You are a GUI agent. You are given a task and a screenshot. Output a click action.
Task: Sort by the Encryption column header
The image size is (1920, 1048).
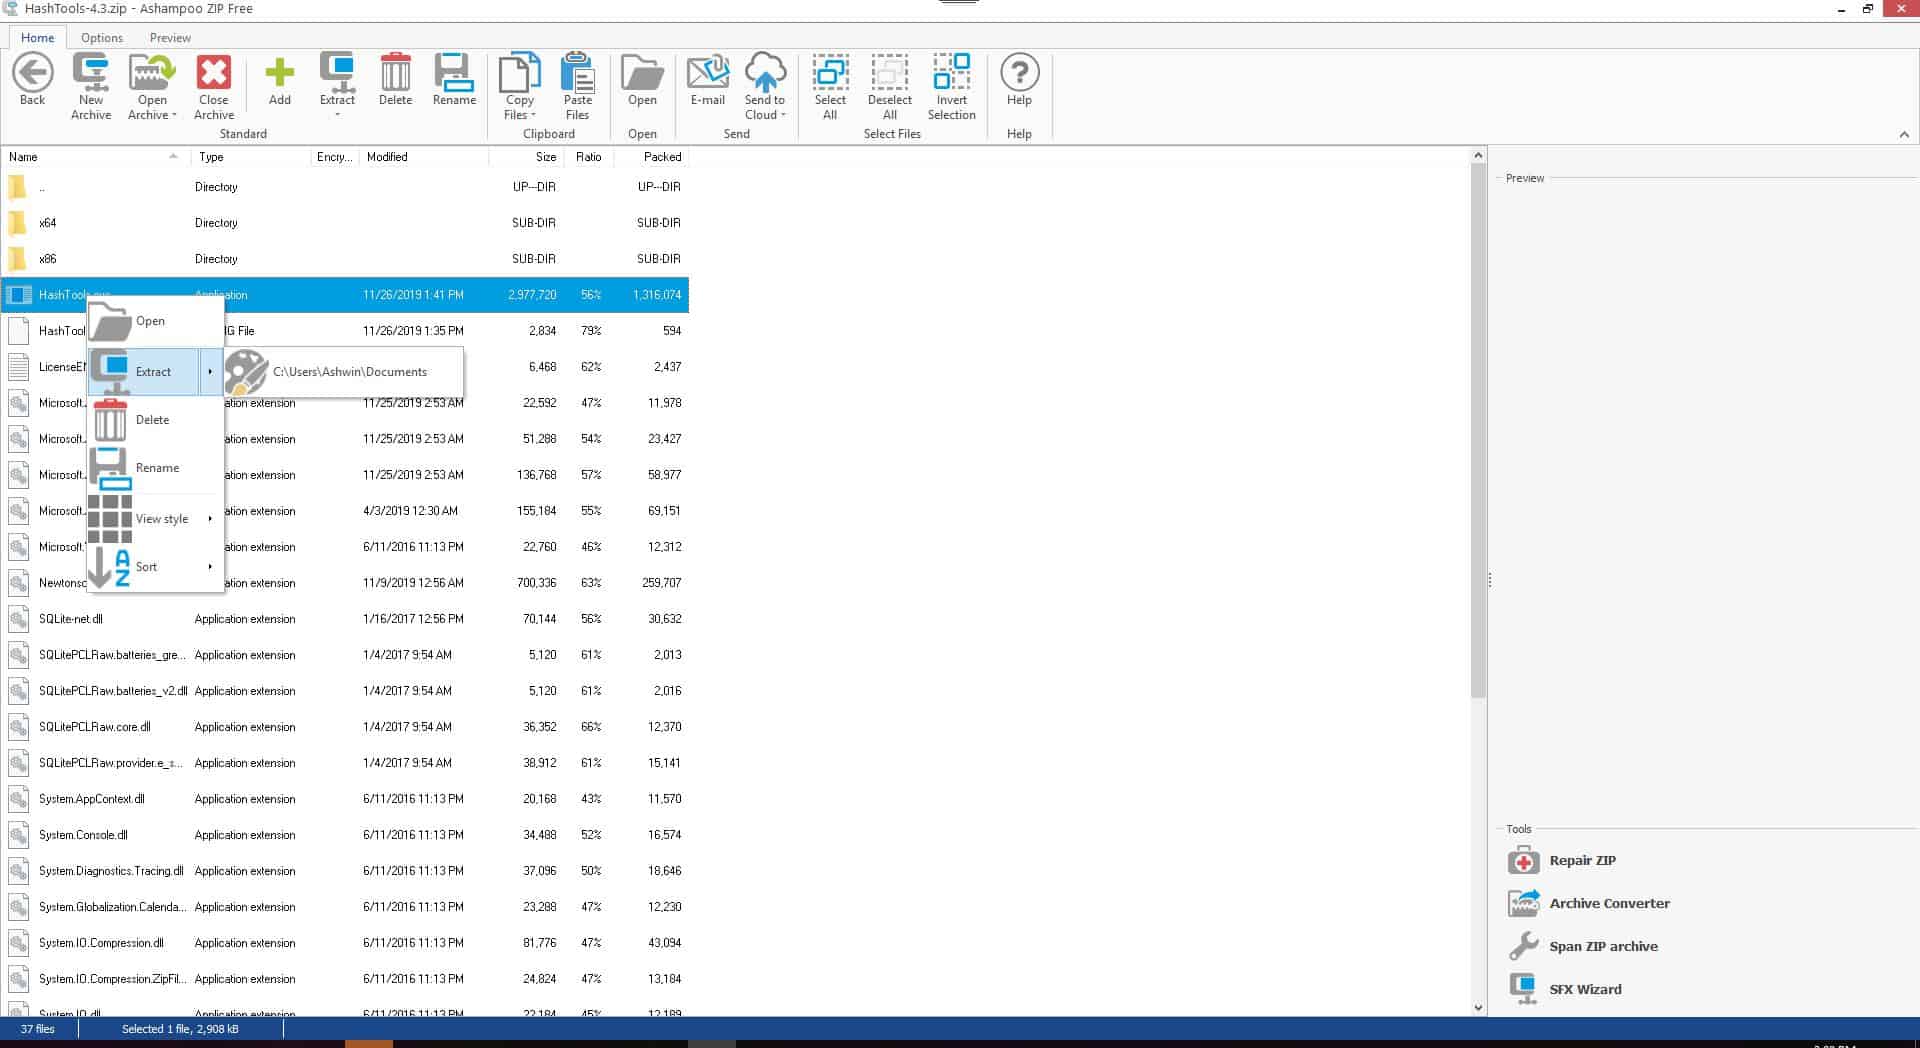coord(335,157)
